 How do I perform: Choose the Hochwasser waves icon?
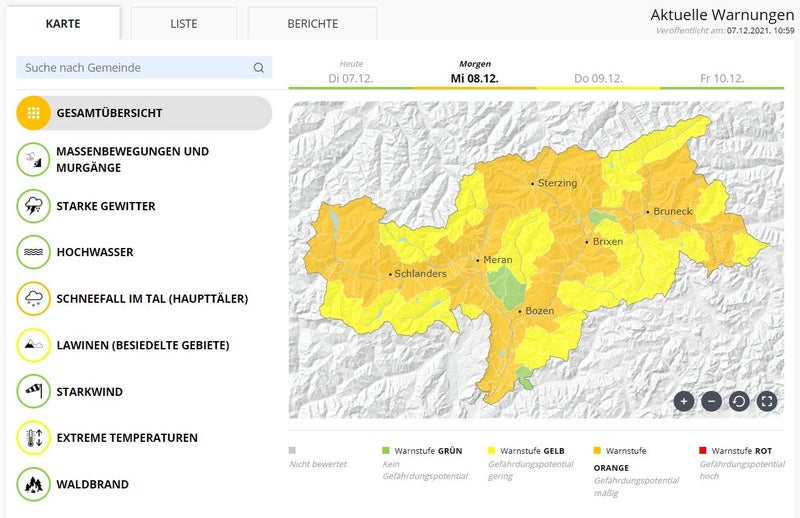(33, 252)
